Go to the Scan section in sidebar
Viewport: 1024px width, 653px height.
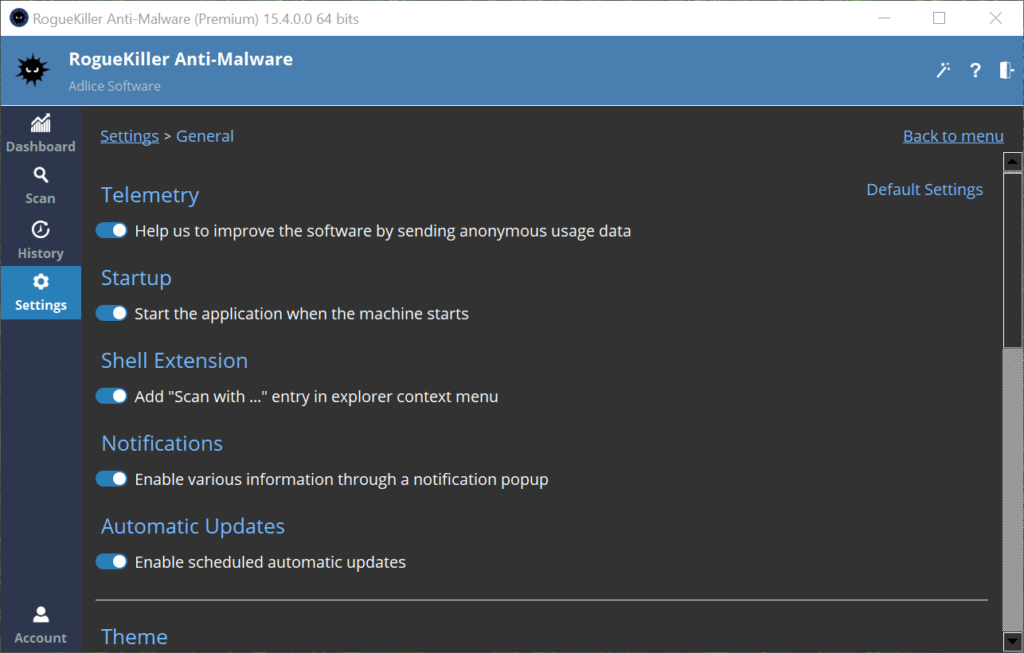(40, 186)
